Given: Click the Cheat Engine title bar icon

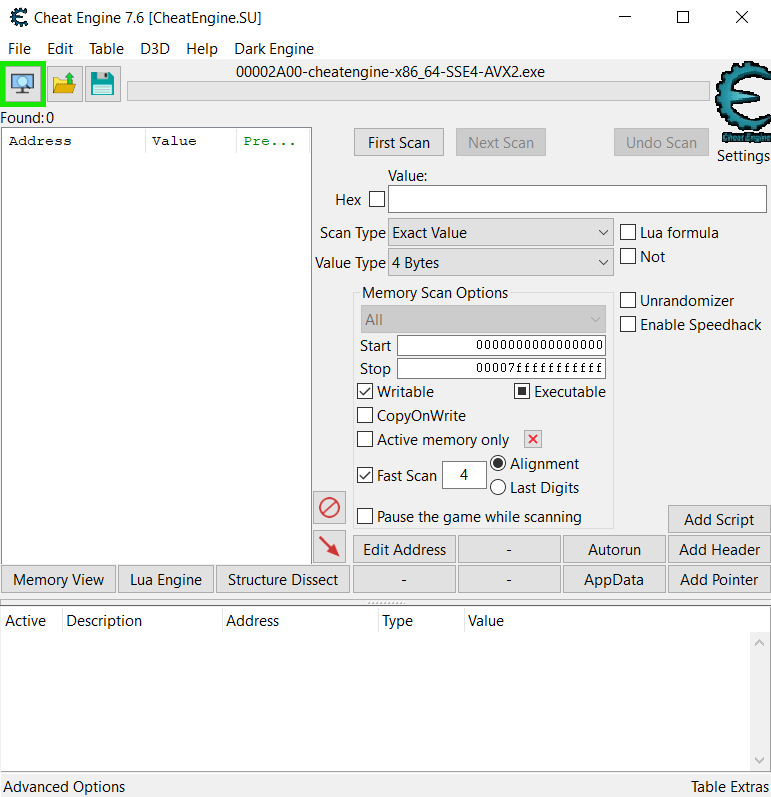Looking at the screenshot, I should (18, 18).
